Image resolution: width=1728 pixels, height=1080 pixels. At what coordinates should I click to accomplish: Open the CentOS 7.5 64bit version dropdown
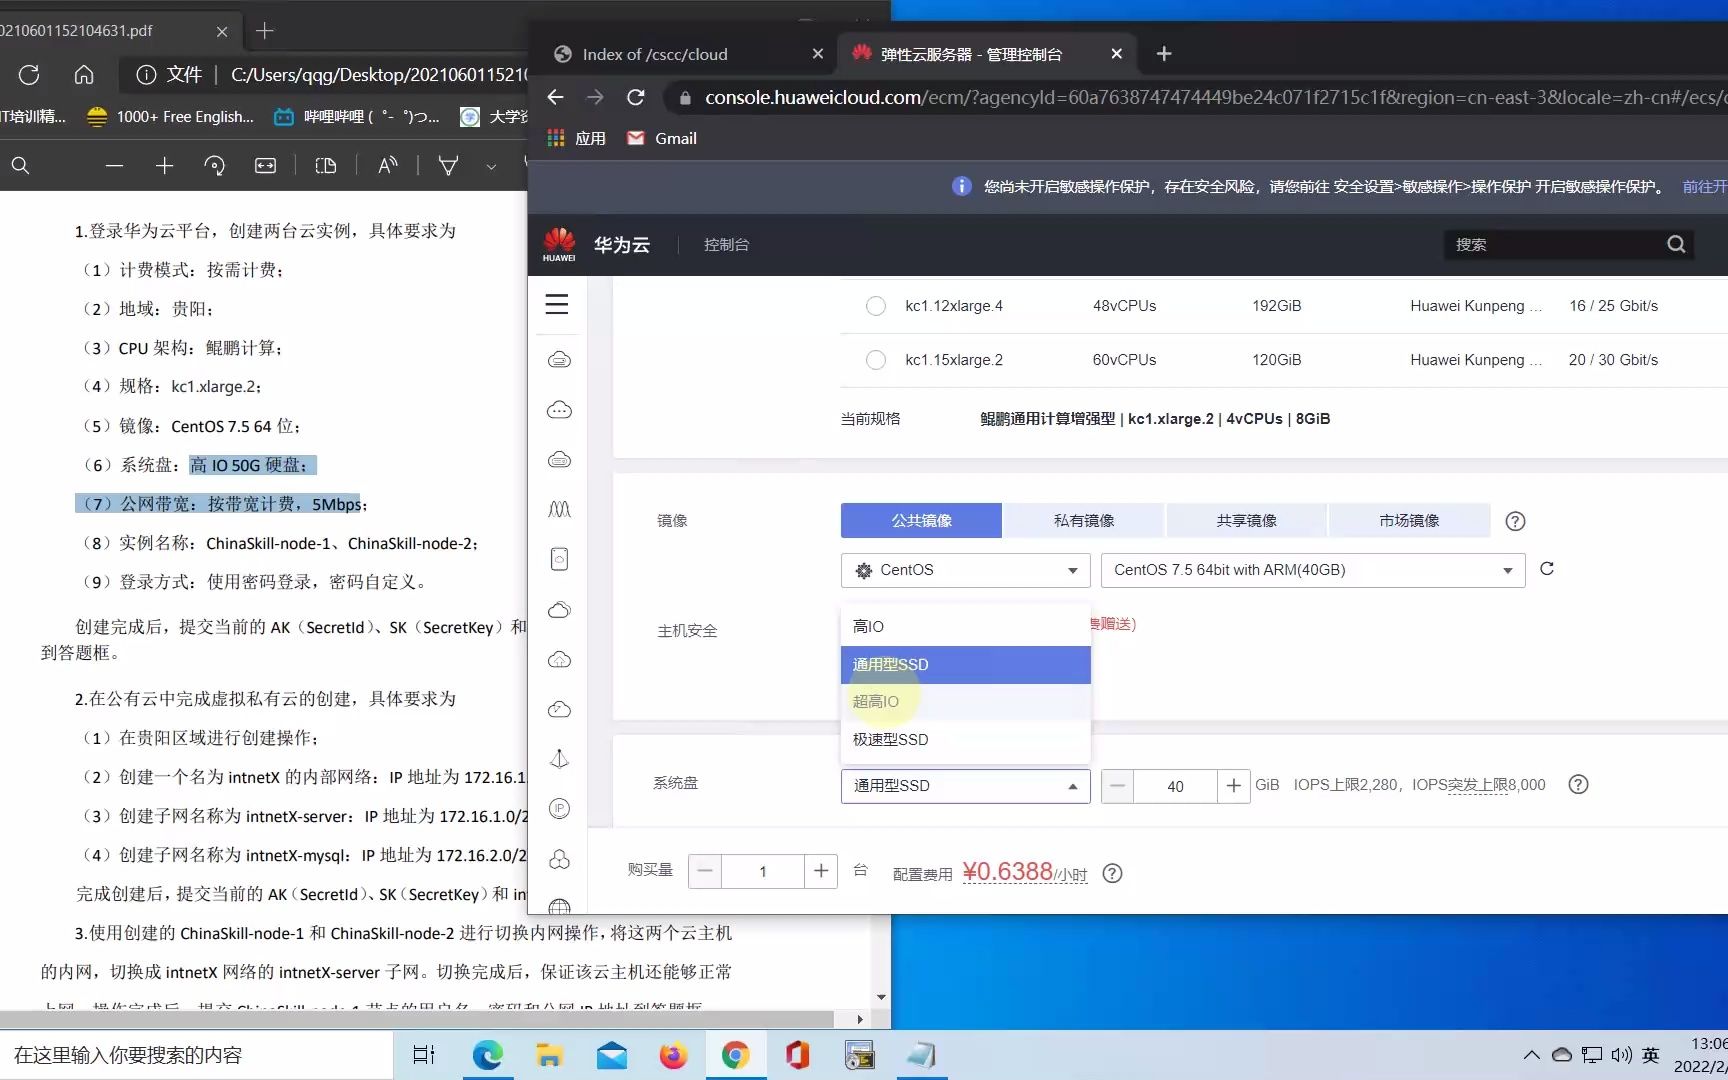pyautogui.click(x=1313, y=570)
